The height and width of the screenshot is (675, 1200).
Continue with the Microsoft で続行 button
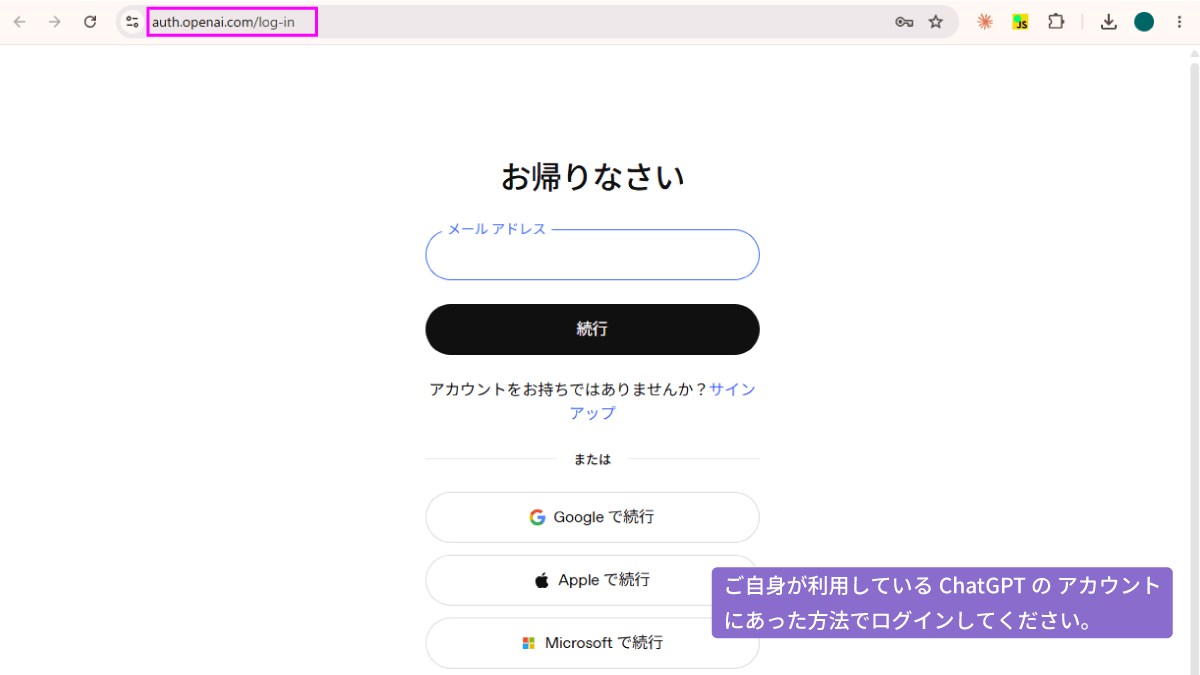pyautogui.click(x=592, y=643)
